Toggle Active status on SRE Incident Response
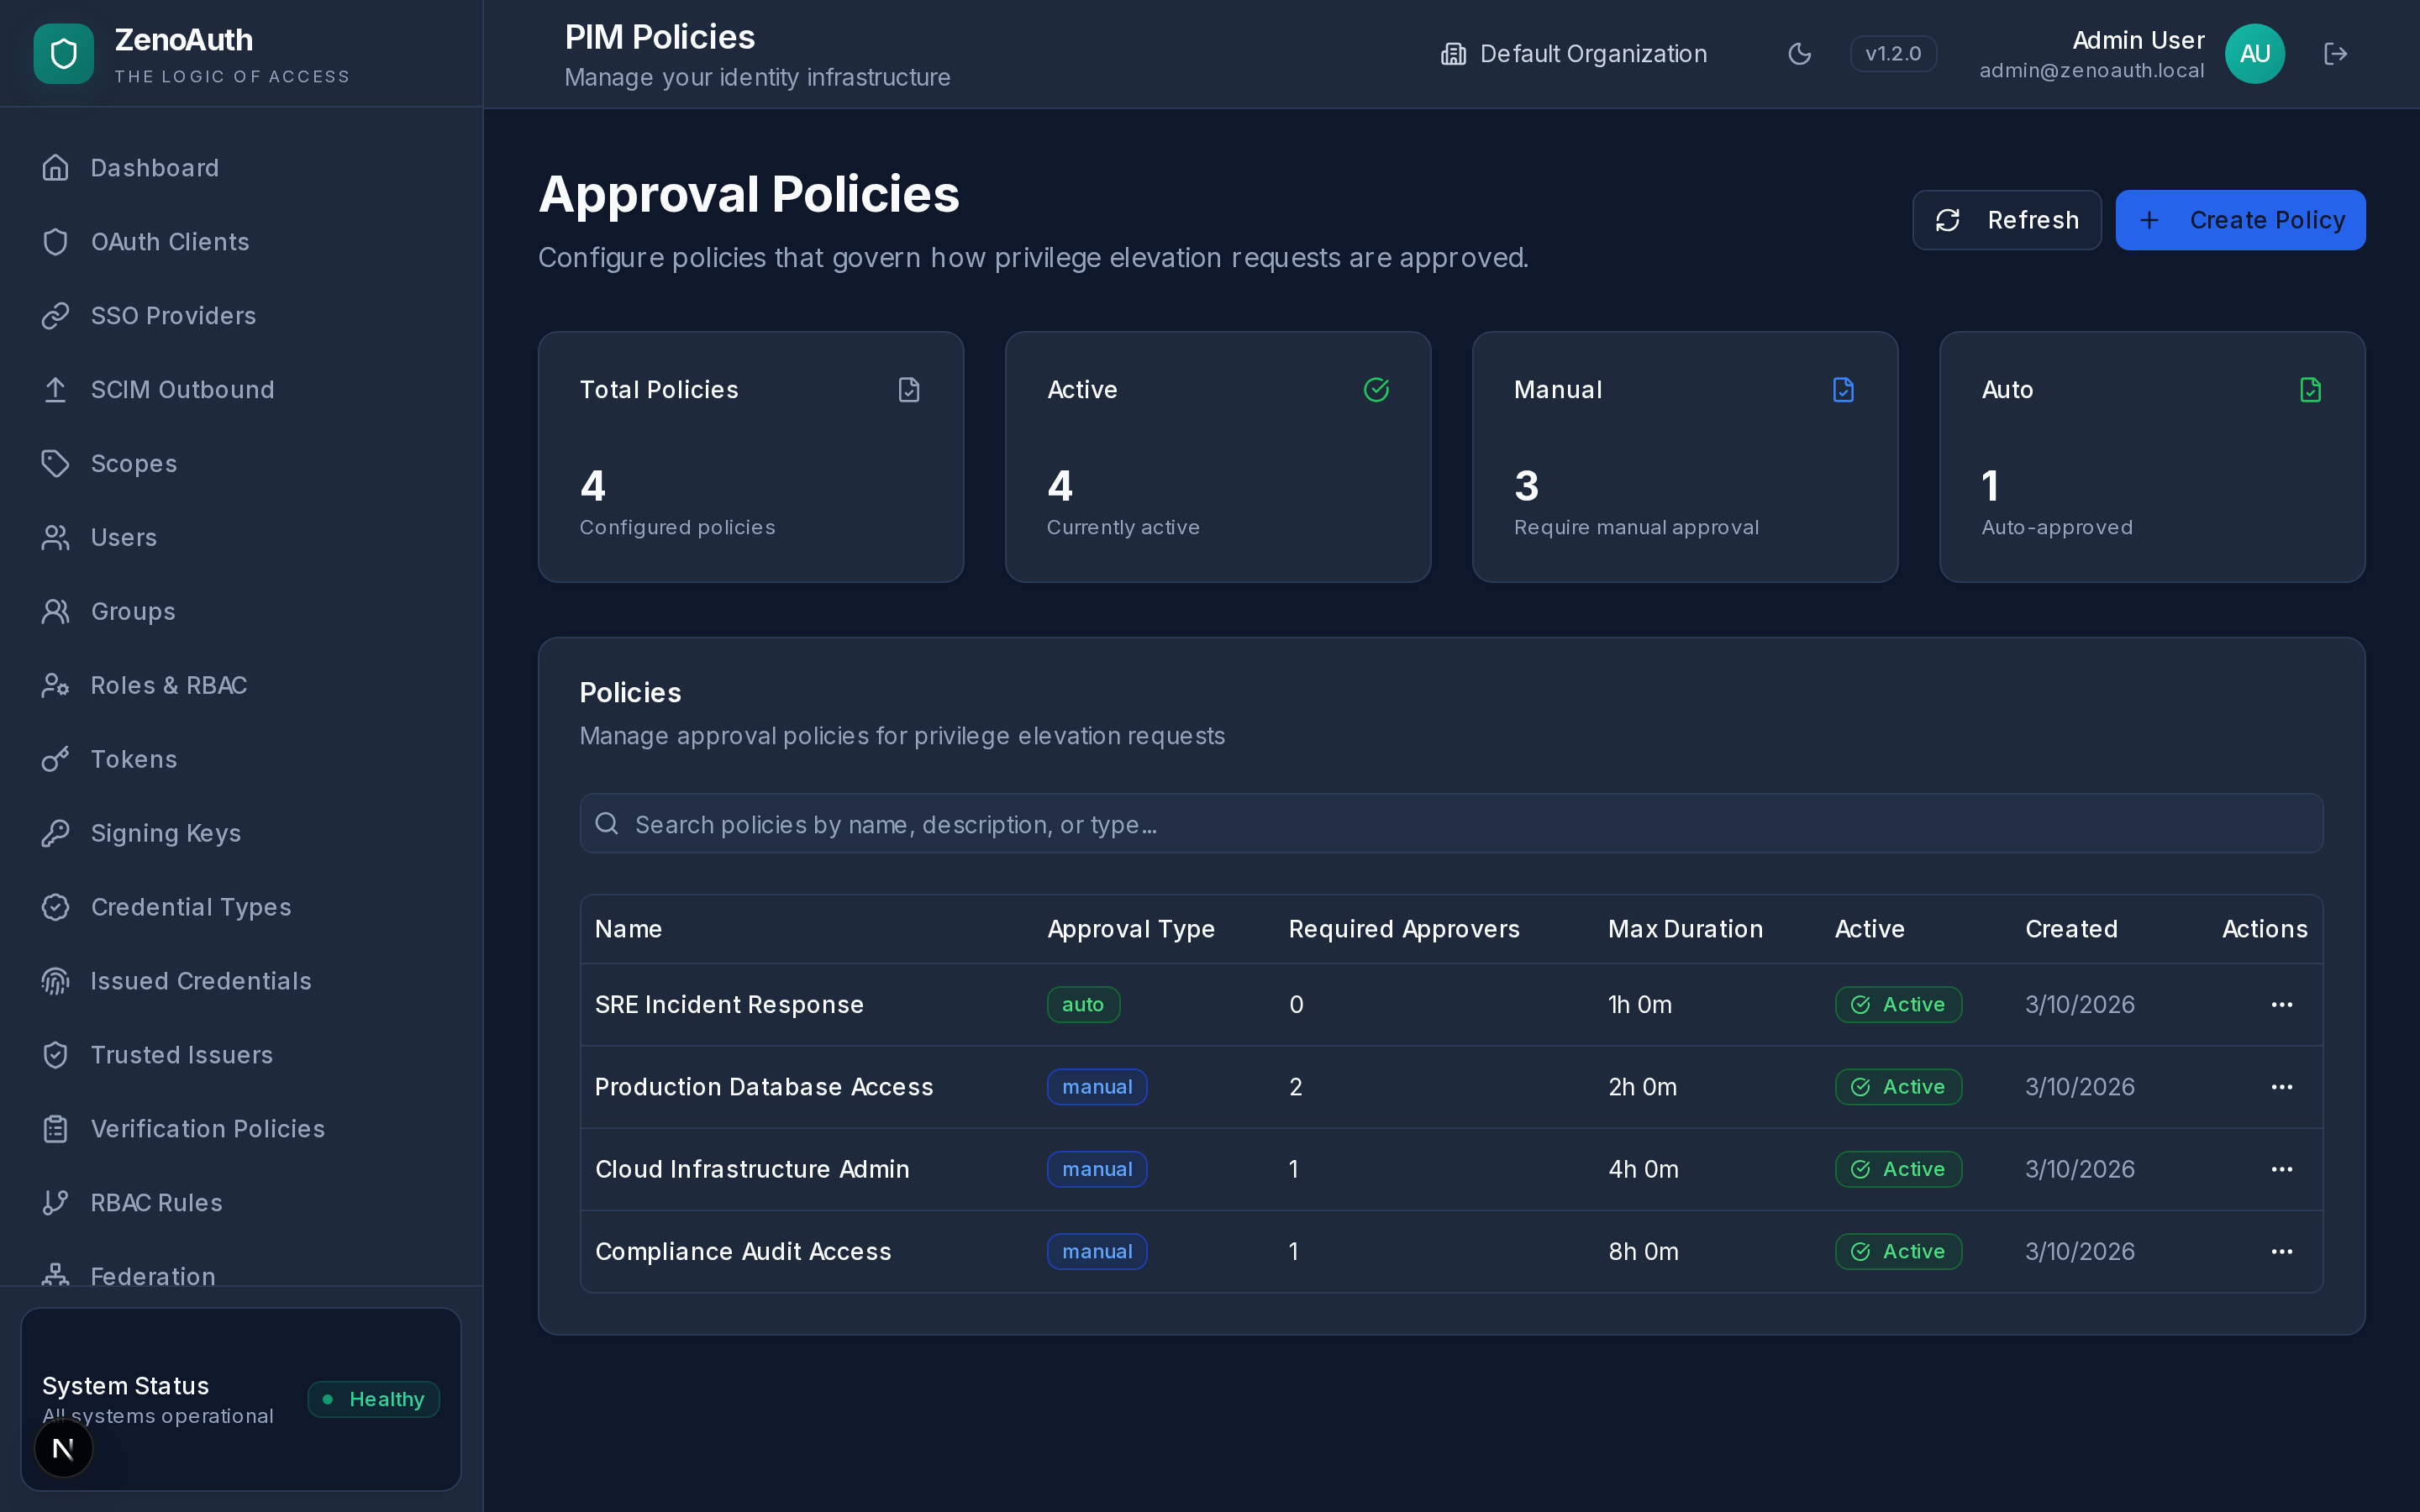 (1897, 1004)
